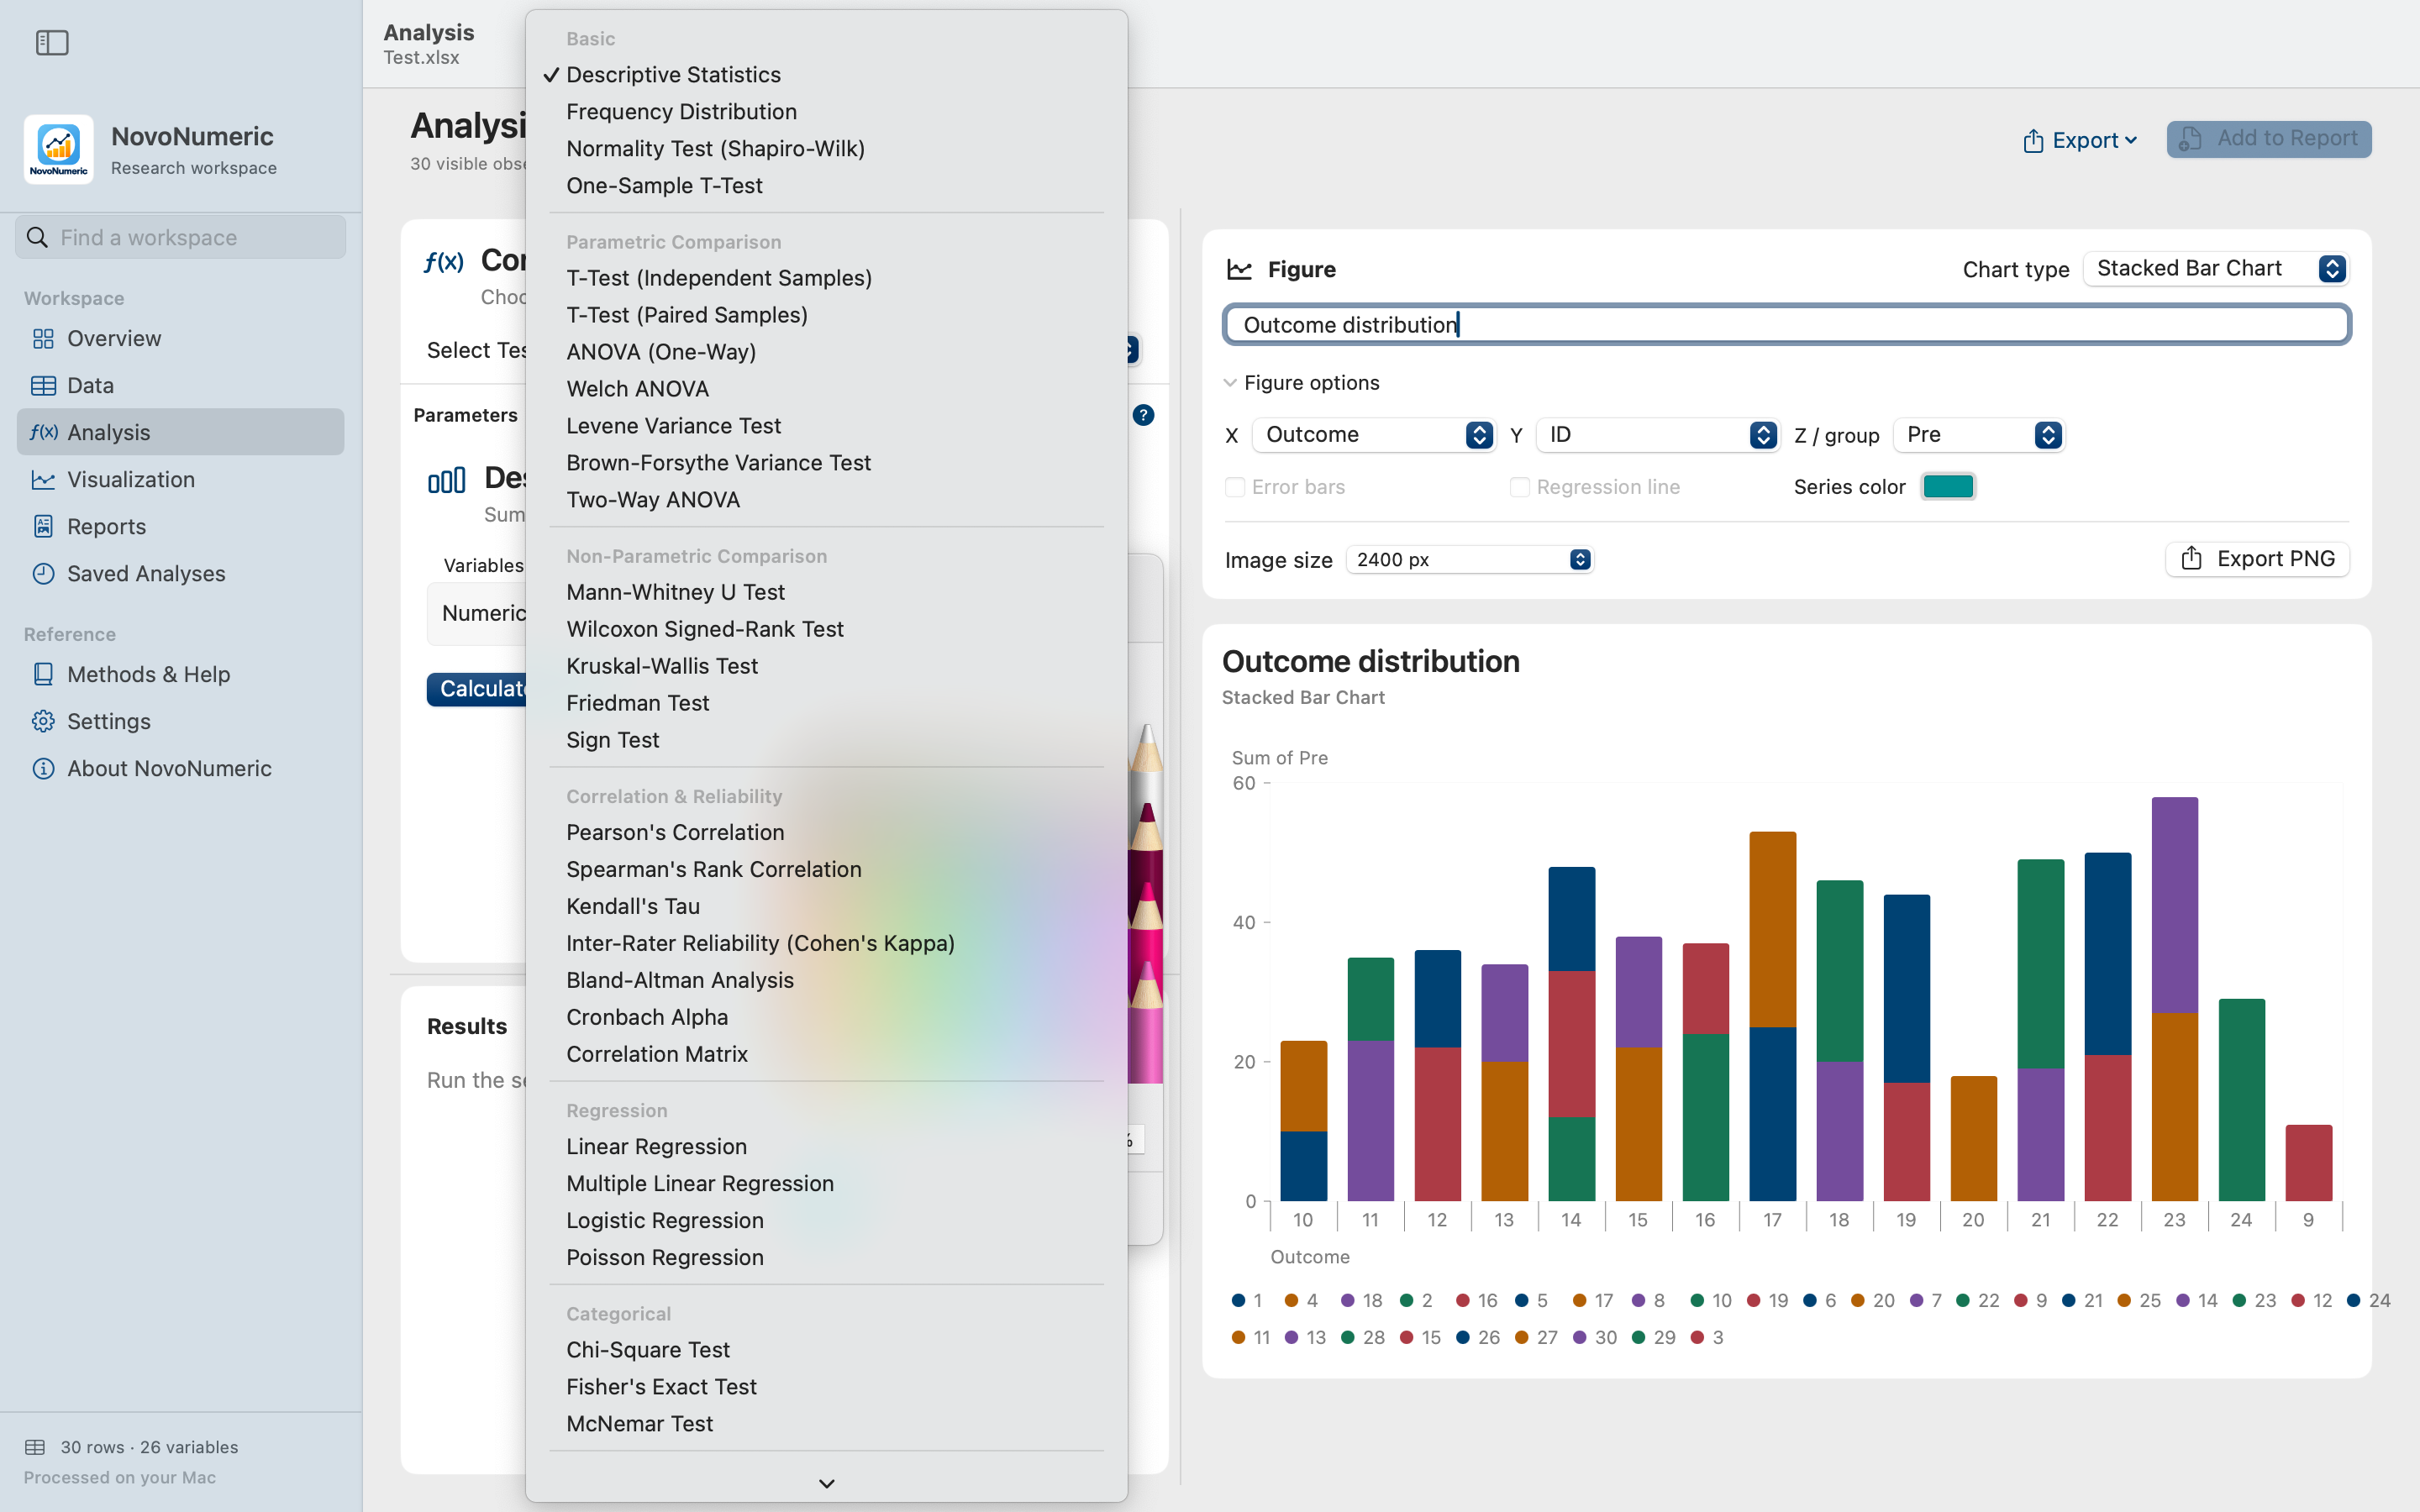Open the Z / group Pre dropdown
The width and height of the screenshot is (2420, 1512).
[1979, 435]
